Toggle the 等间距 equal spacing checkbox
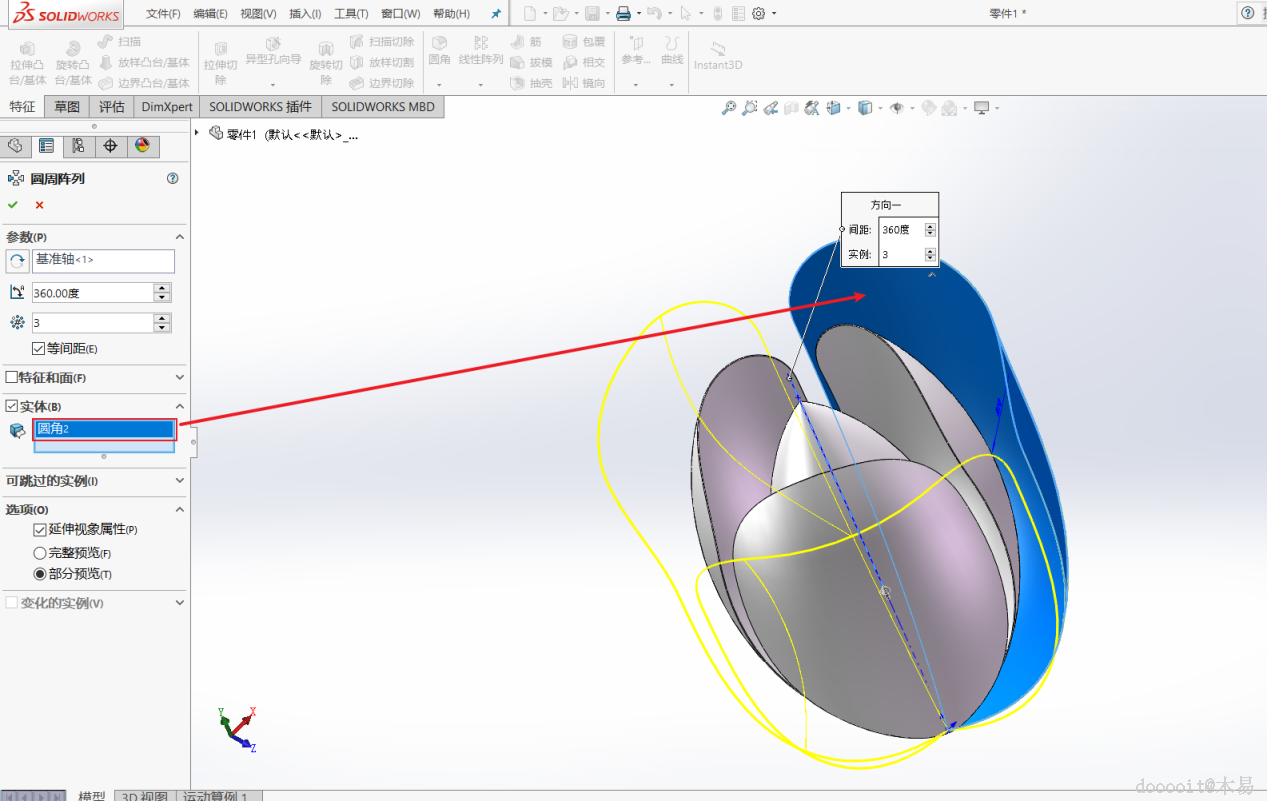This screenshot has height=801, width=1267. pyautogui.click(x=39, y=349)
